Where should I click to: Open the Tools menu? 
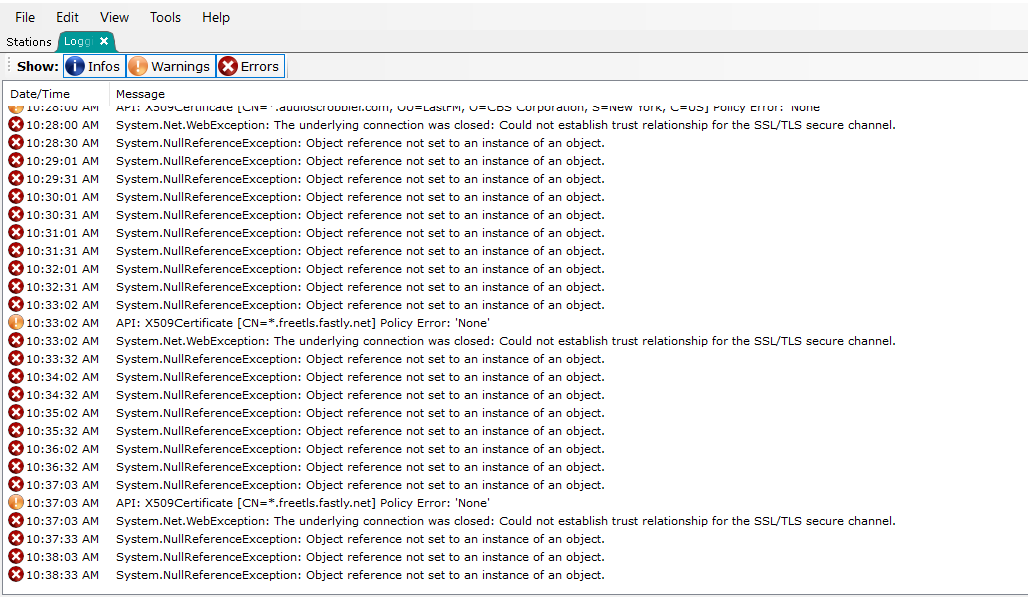165,17
